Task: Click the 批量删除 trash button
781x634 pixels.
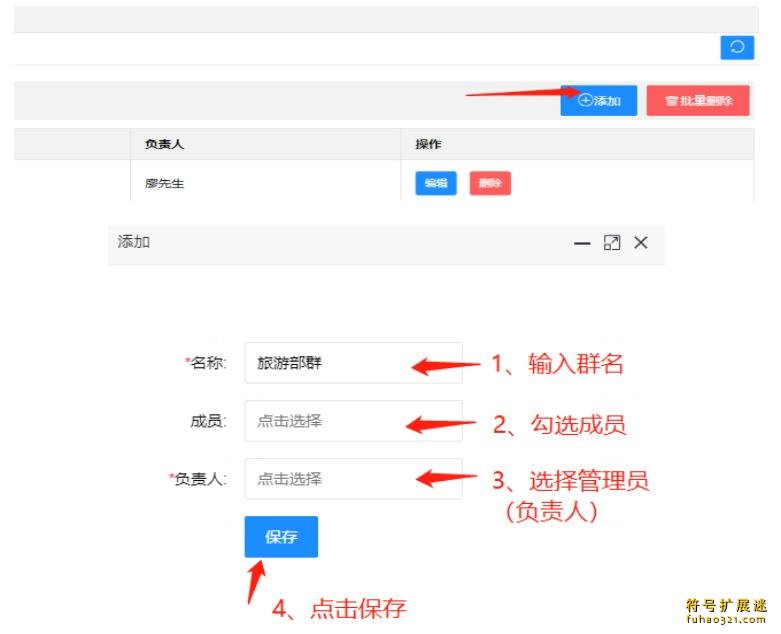Action: 698,101
